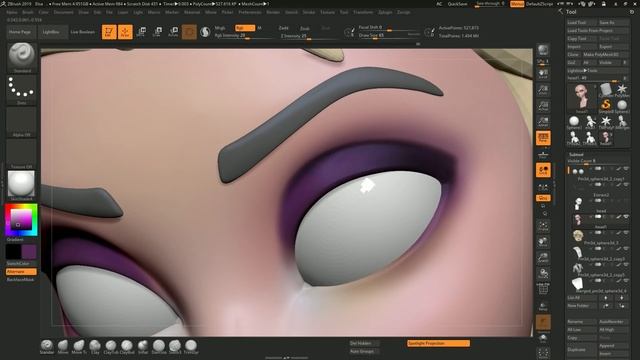The image size is (640, 360).
Task: Open the Transform menu
Action: [x=363, y=12]
